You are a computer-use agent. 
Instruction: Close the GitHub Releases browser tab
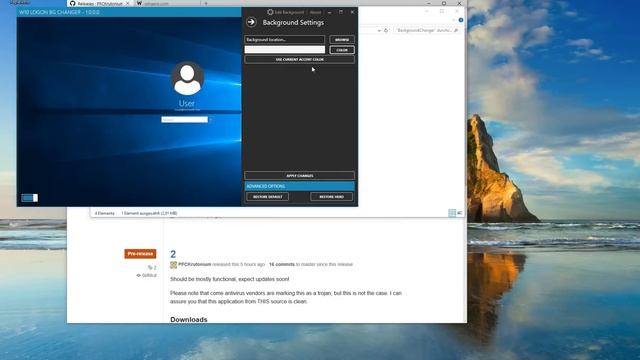coord(127,3)
